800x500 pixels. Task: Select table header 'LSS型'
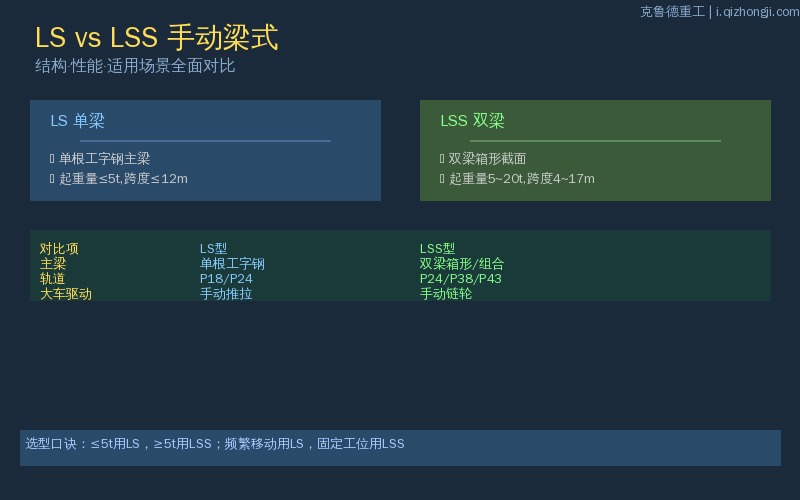[x=437, y=248]
